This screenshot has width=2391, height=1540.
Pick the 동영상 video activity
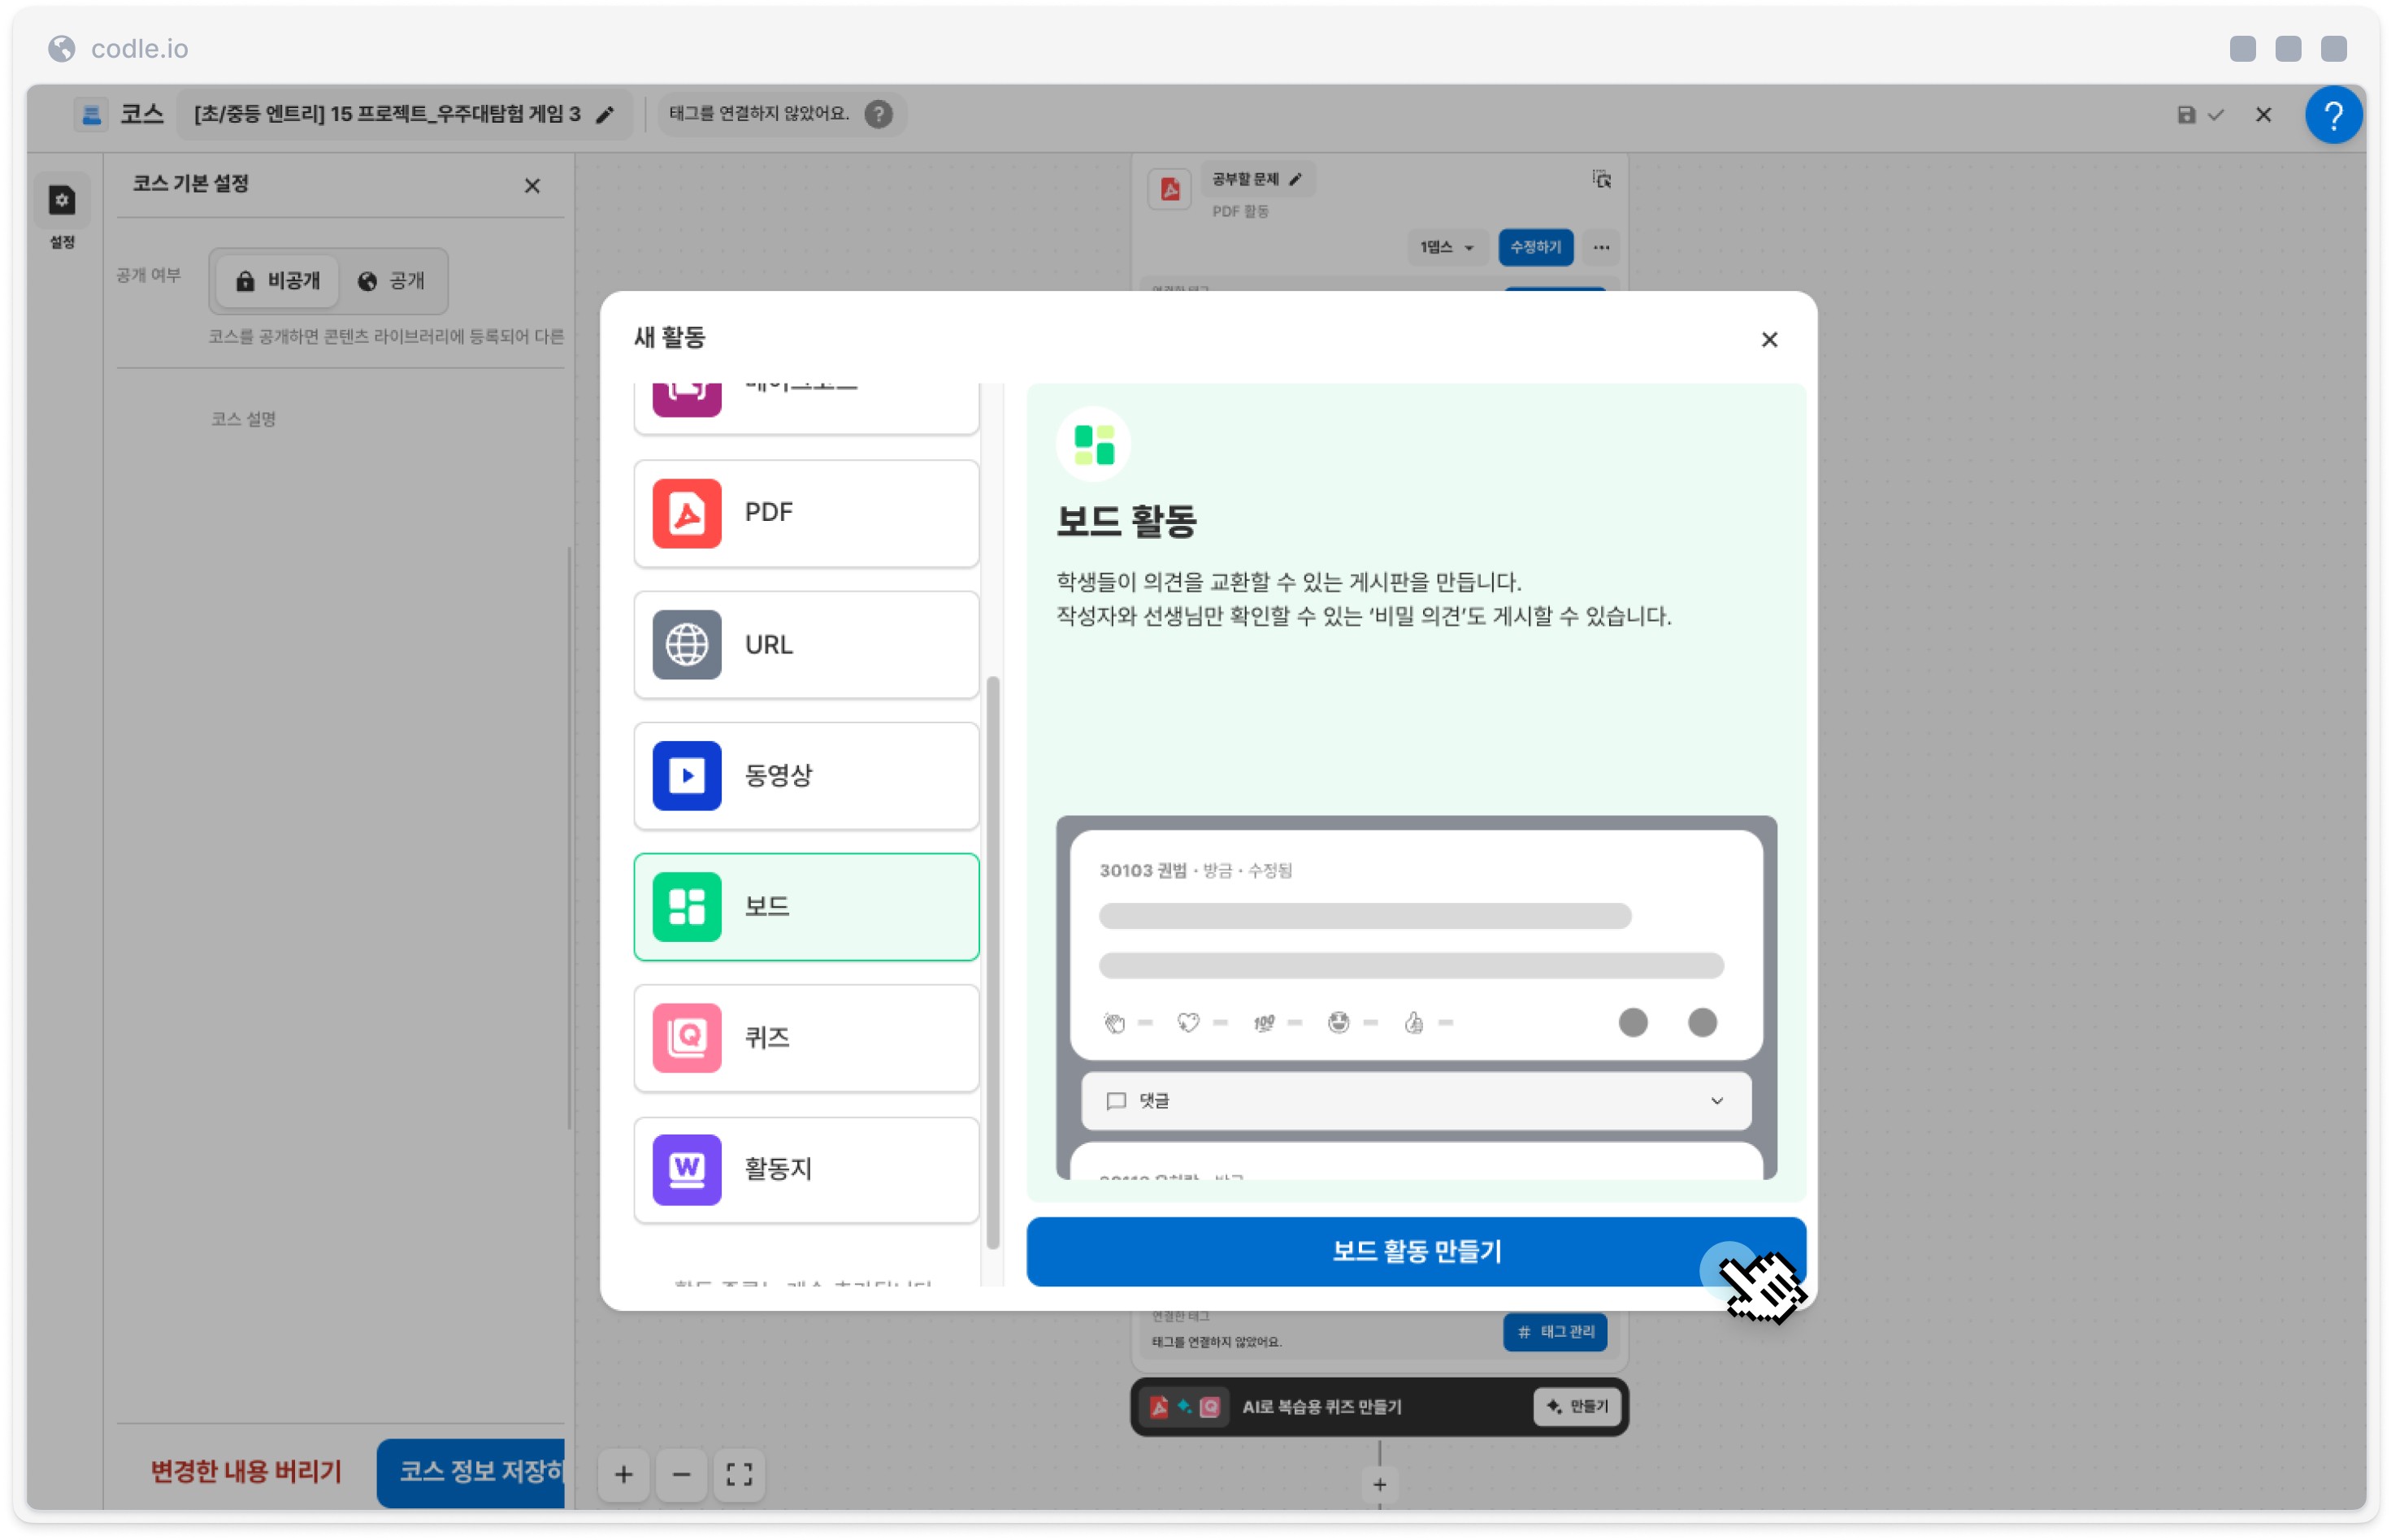pos(806,776)
